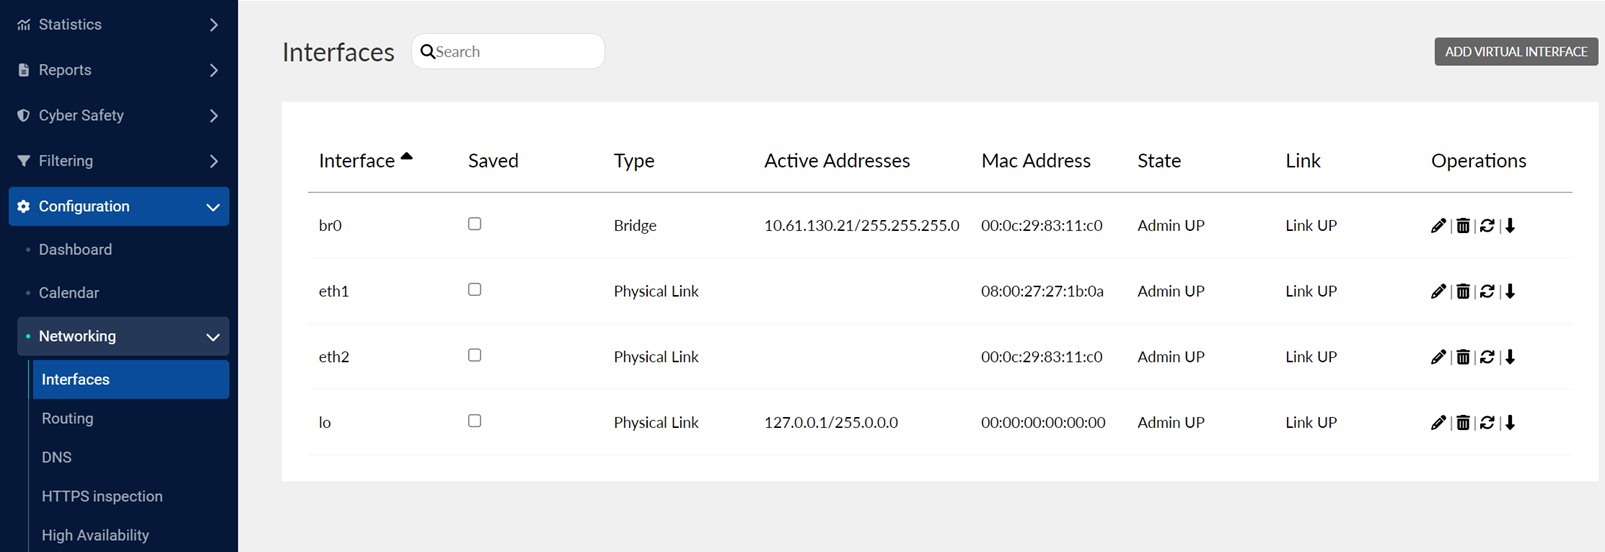Click the interfaces Search field
Viewport: 1605px width, 552px height.
click(515, 52)
